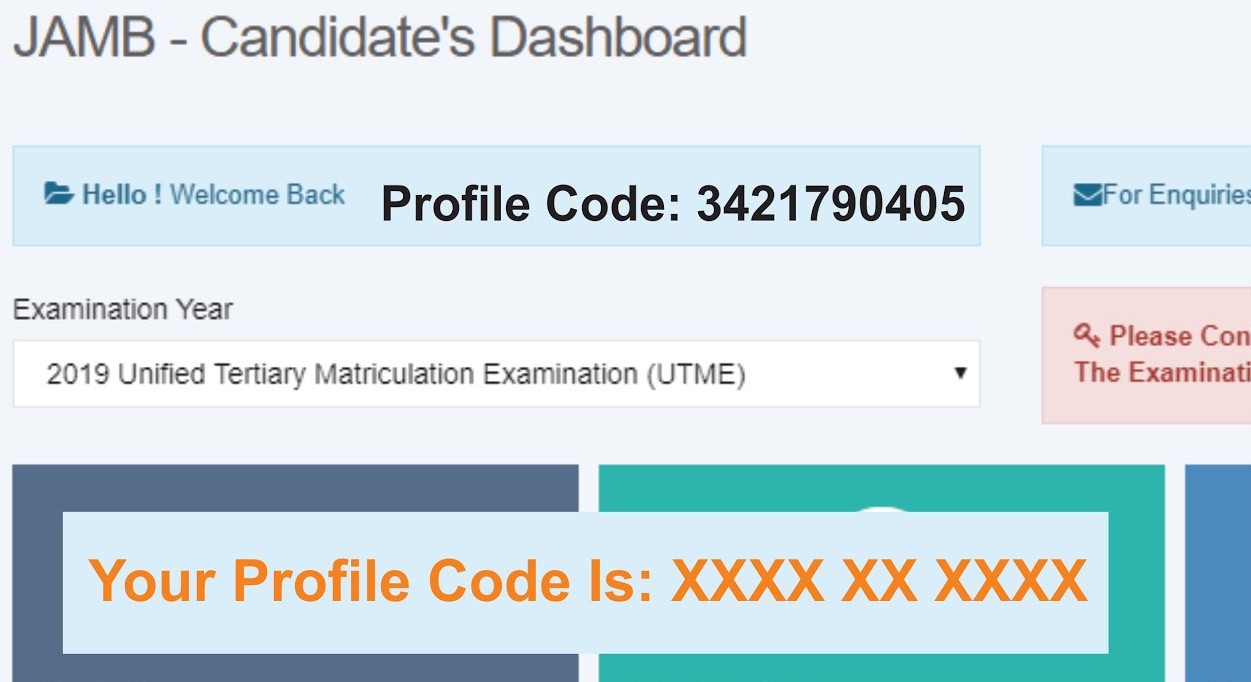Click the XXXX XX XXXX placeholder code
Screen dimensions: 1251x682
point(878,580)
